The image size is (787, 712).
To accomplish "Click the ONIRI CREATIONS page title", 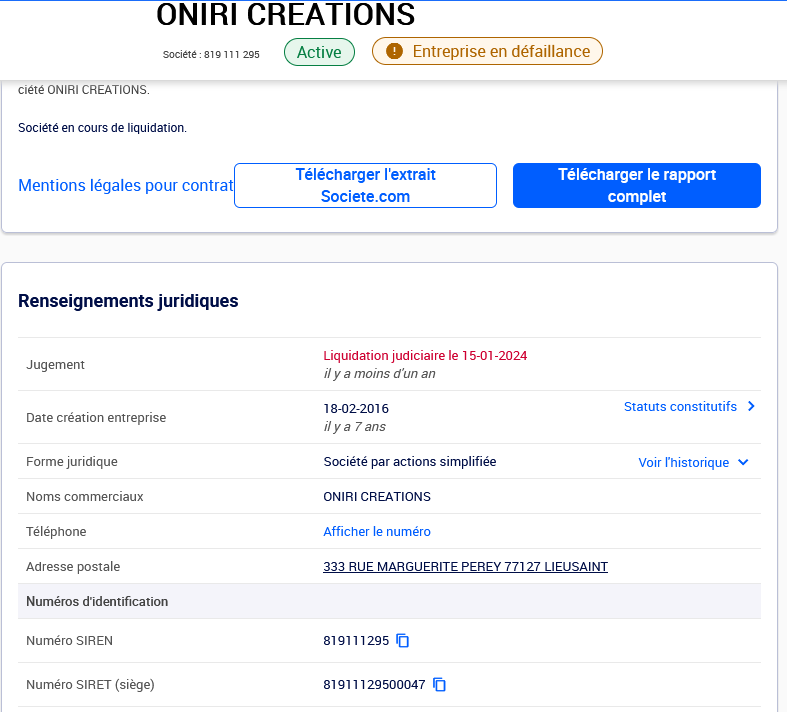I will [286, 15].
